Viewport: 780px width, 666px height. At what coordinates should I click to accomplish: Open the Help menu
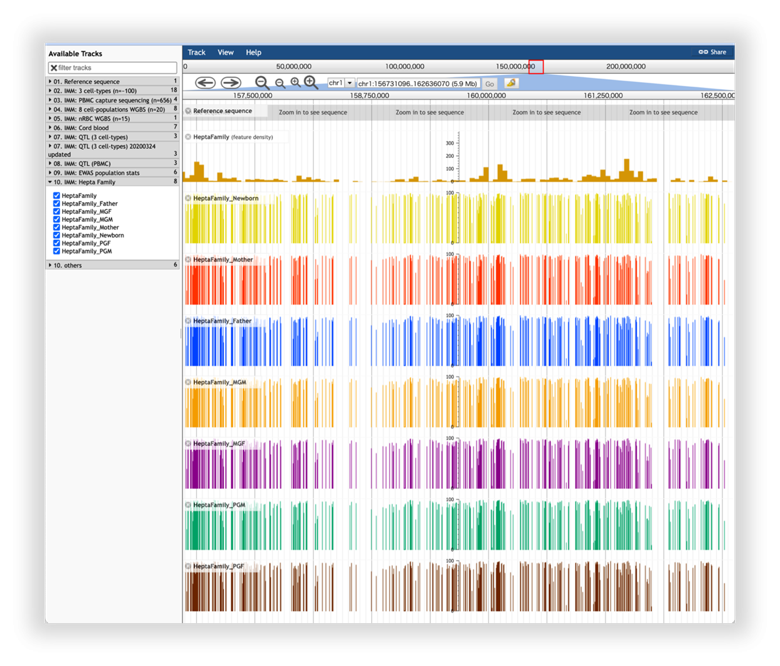(x=253, y=52)
